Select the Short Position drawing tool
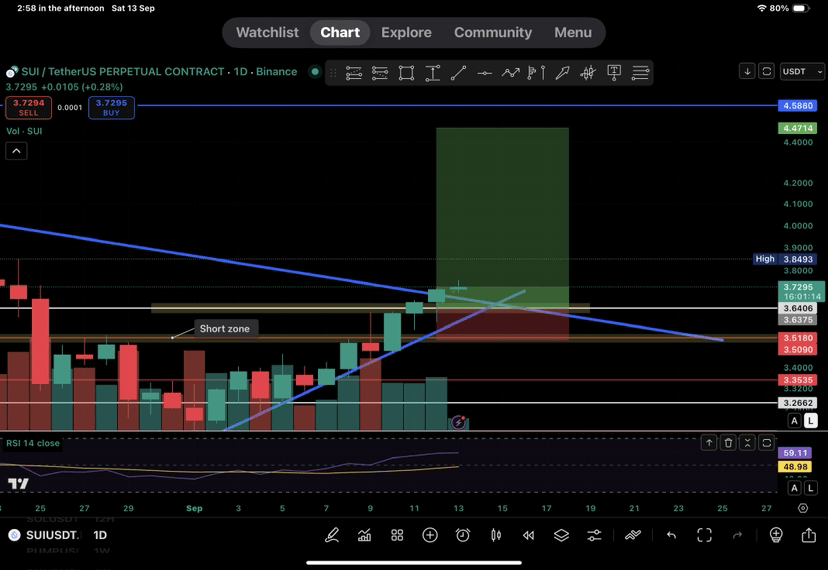The width and height of the screenshot is (828, 570). point(380,73)
